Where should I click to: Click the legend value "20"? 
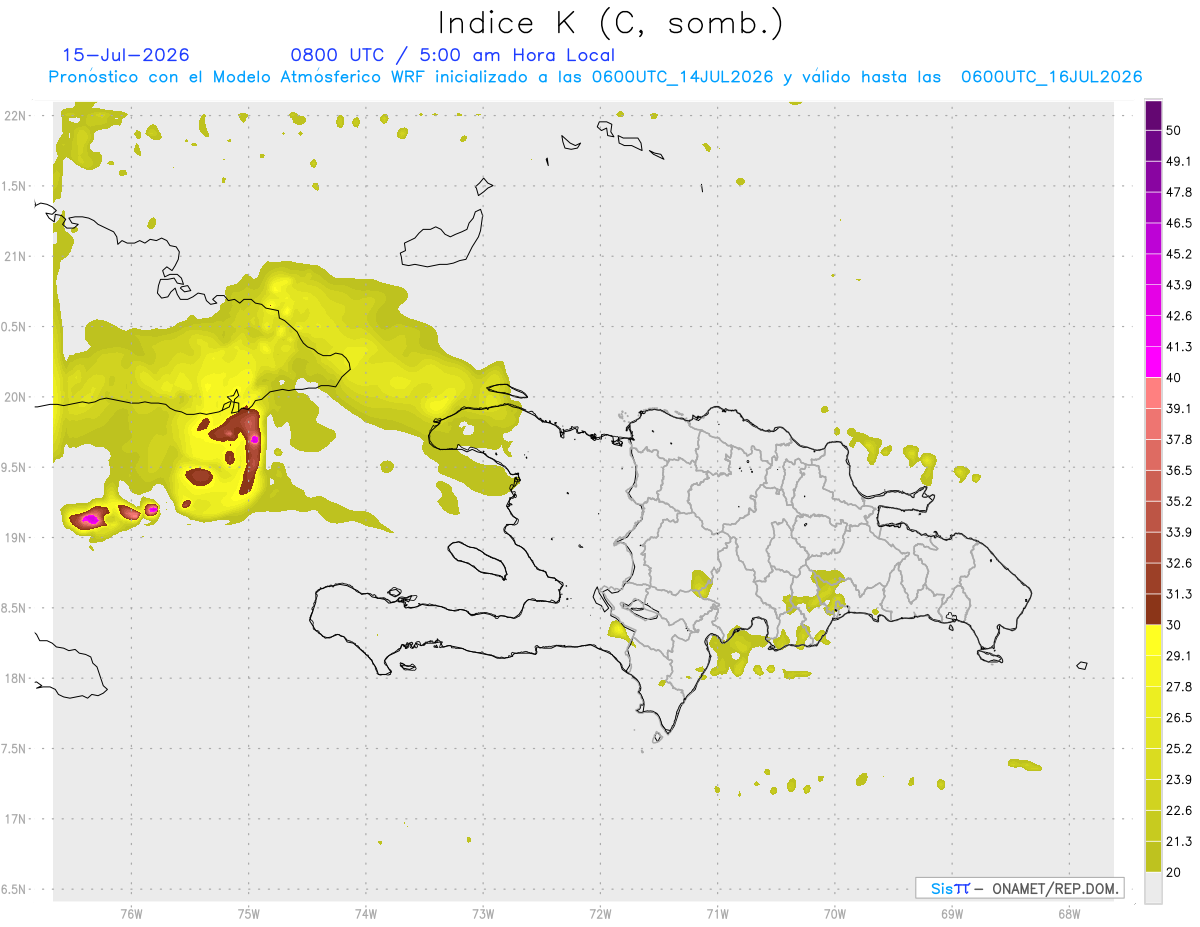pyautogui.click(x=1174, y=872)
